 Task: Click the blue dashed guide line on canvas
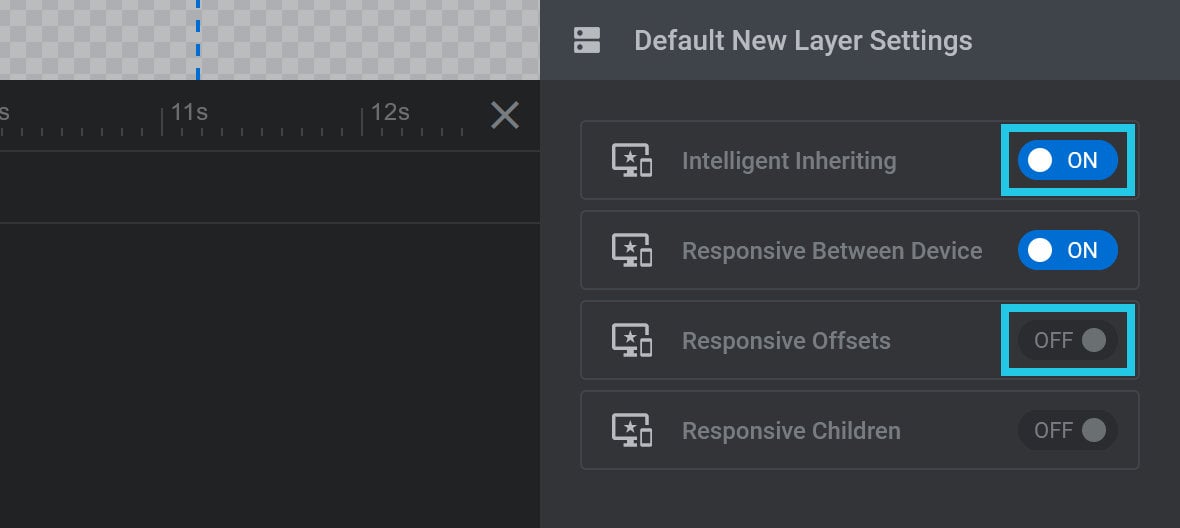pyautogui.click(x=198, y=39)
